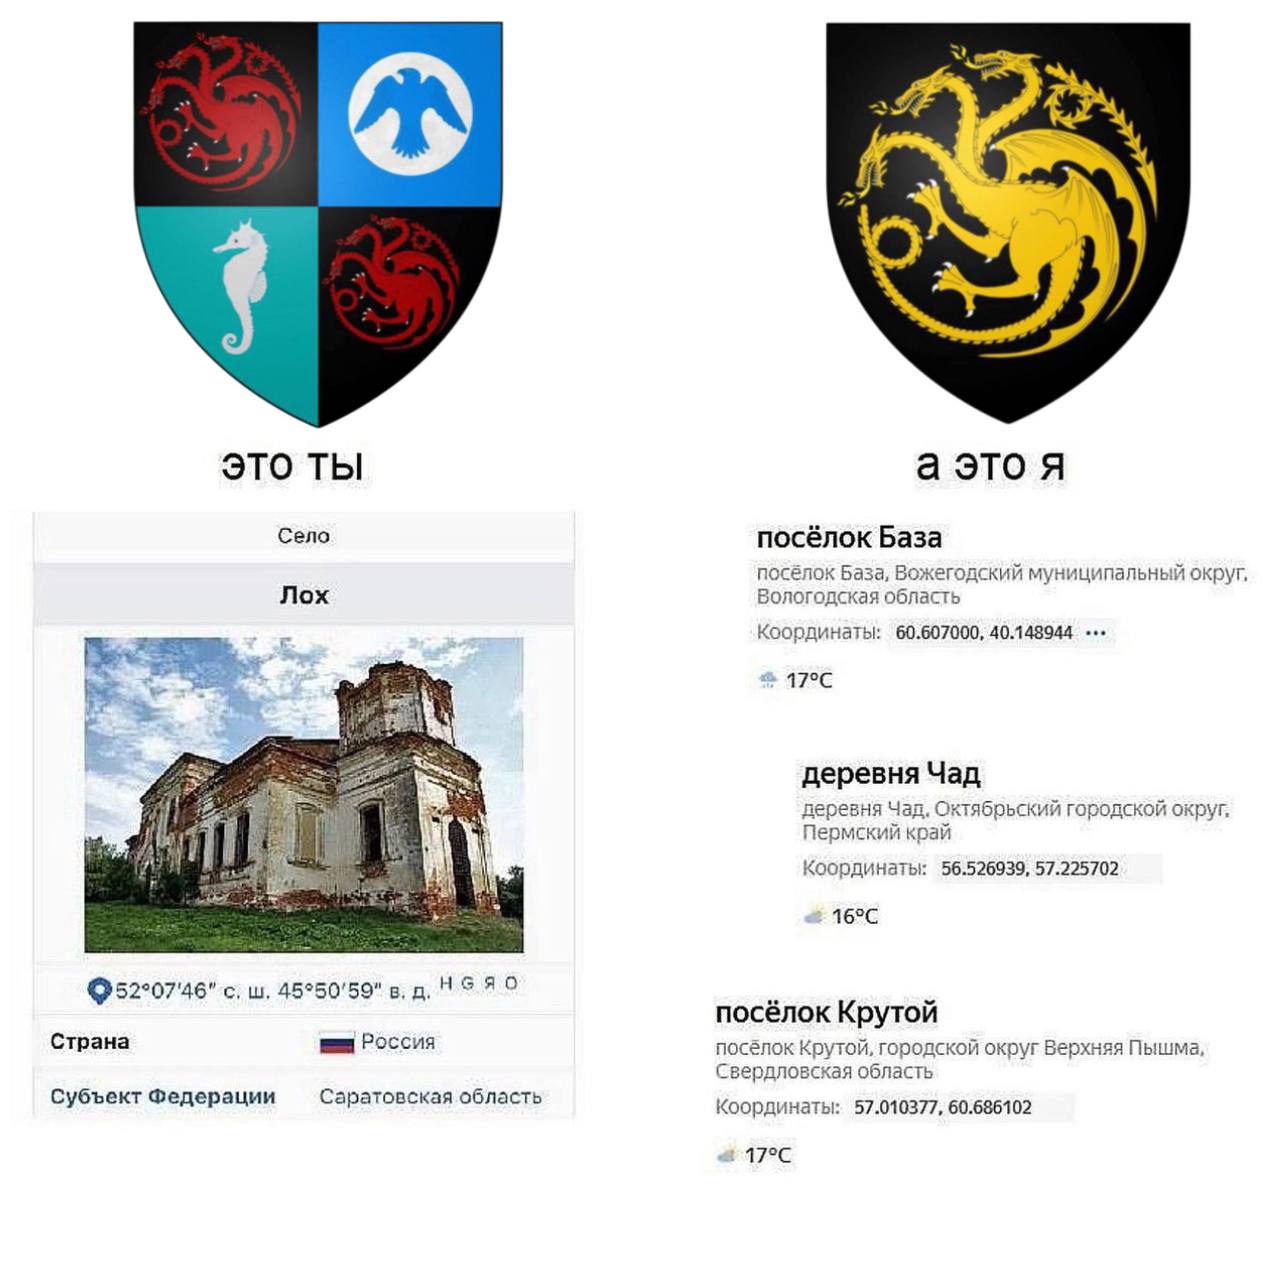Open the ruined church photo thumbnail

click(x=304, y=795)
